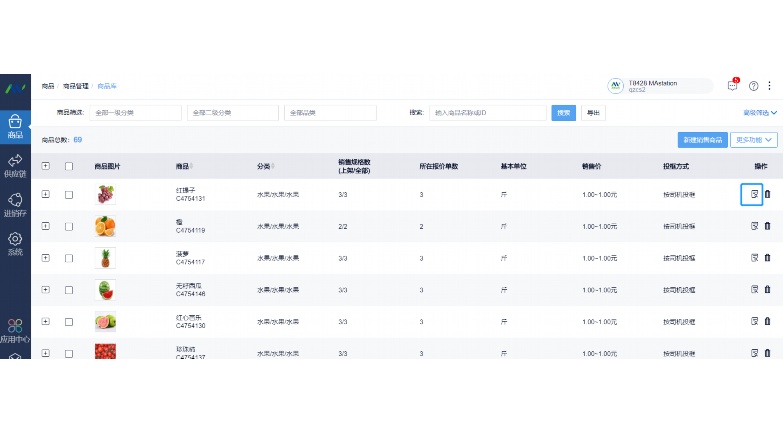
Task: Edit the product C4754137 in the last row
Action: 754,353
